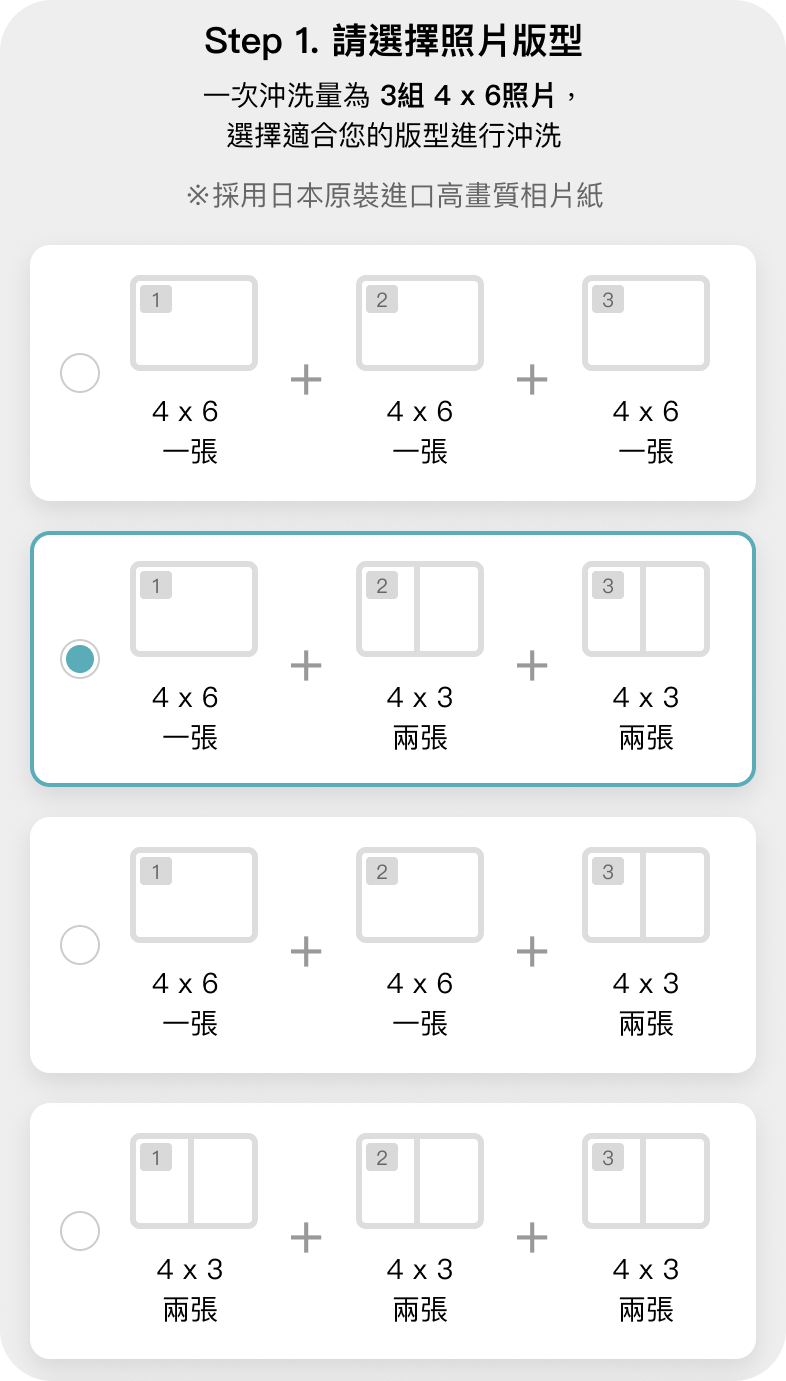Screen dimensions: 786x1381
Task: Choose the two 4x6 plus one 4x3 radio
Action: [80, 945]
